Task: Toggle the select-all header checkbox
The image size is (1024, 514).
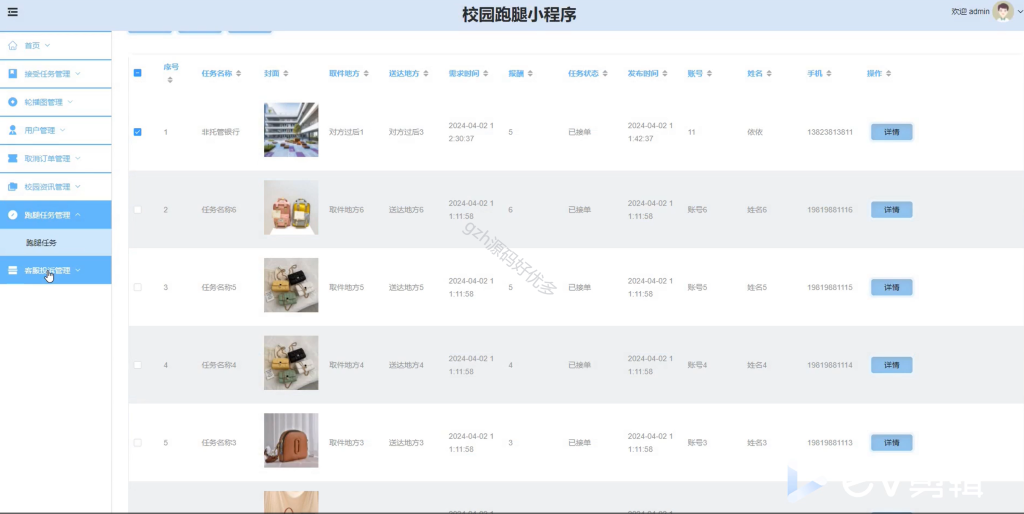Action: (x=137, y=73)
